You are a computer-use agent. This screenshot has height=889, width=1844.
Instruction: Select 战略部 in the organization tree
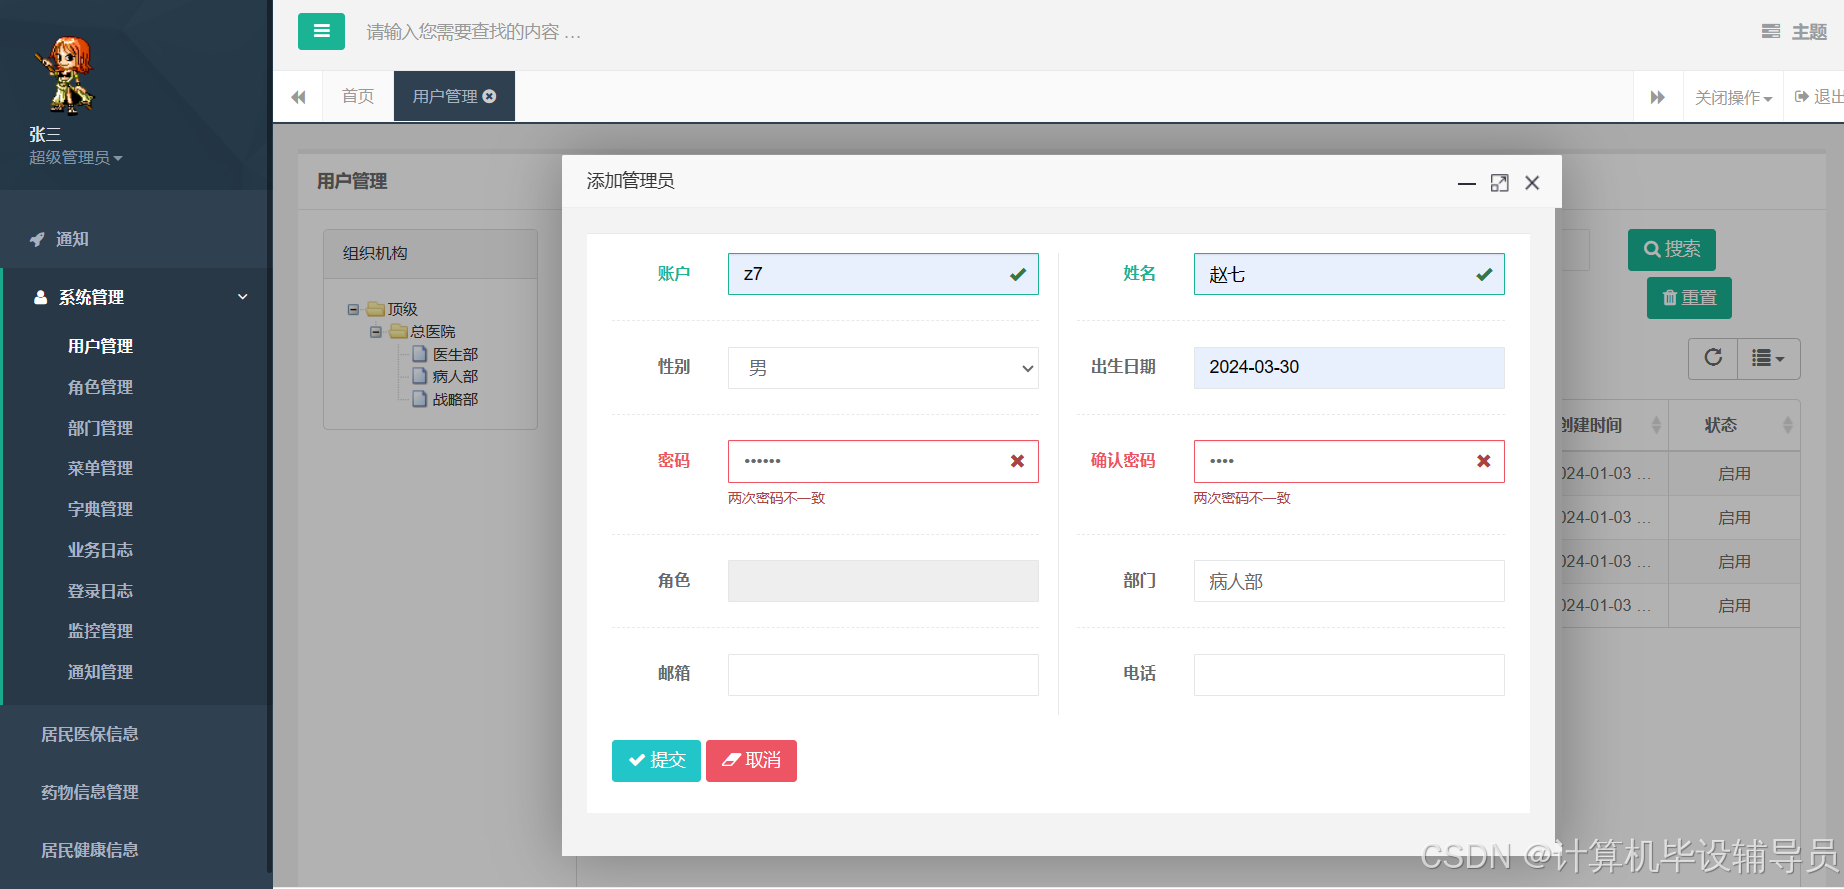coord(455,399)
